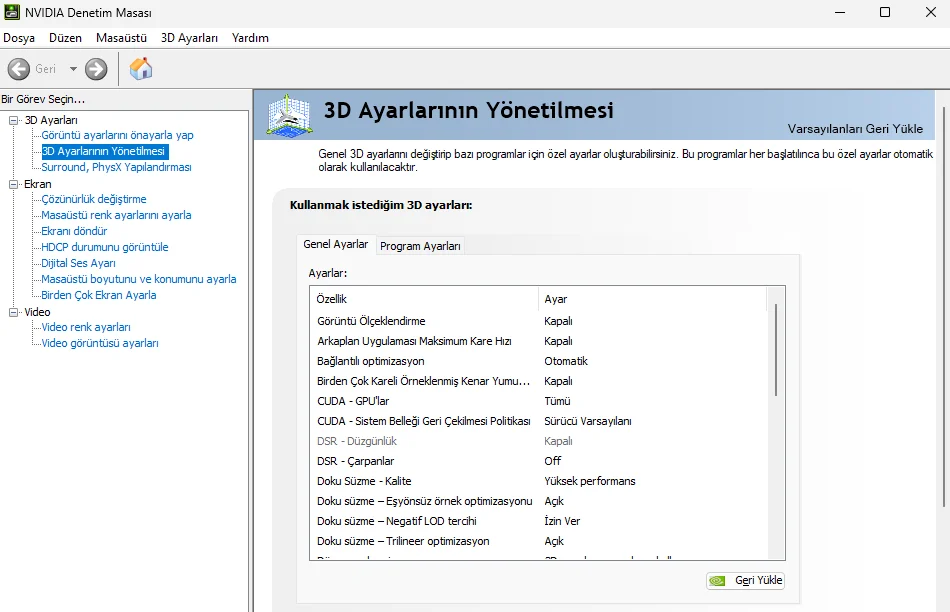The width and height of the screenshot is (950, 612).
Task: Open the Düzen menu
Action: (65, 38)
